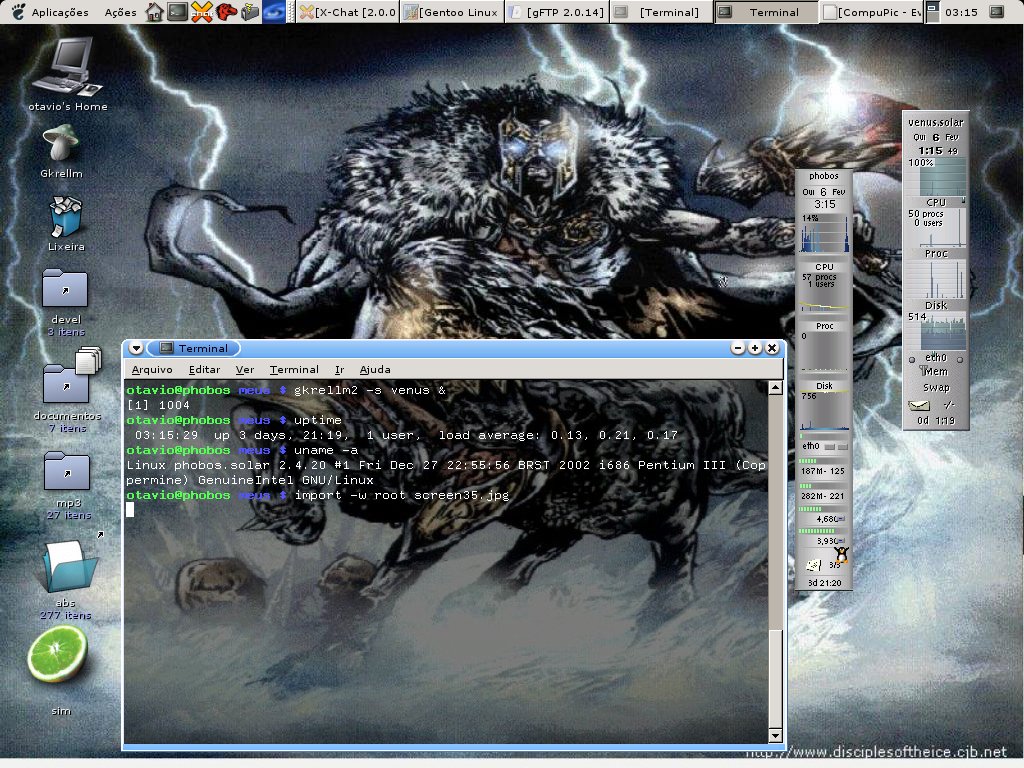
Task: Launch the home folder from the top panel
Action: [x=154, y=12]
